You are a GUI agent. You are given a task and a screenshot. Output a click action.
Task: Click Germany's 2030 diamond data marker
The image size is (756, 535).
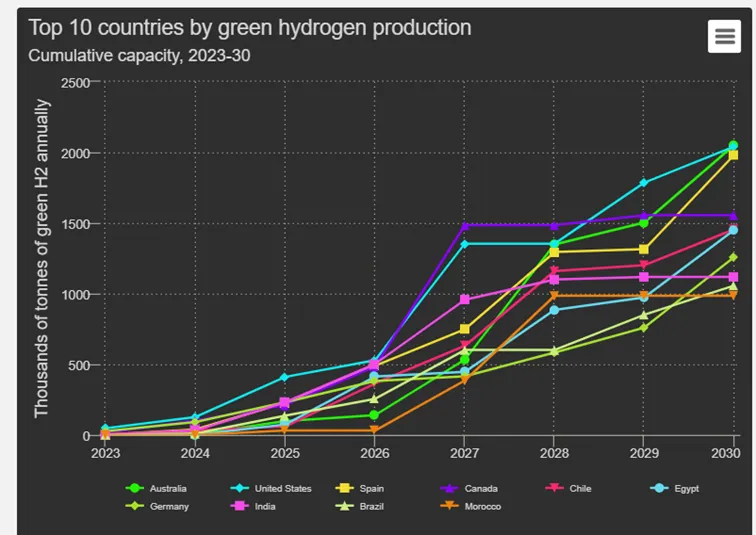(733, 257)
